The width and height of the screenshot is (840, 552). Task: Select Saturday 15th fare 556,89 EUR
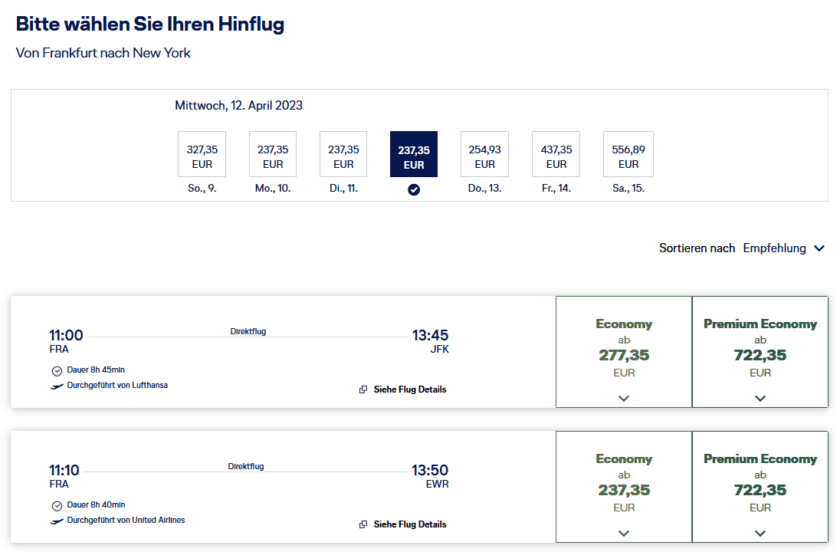pos(628,156)
